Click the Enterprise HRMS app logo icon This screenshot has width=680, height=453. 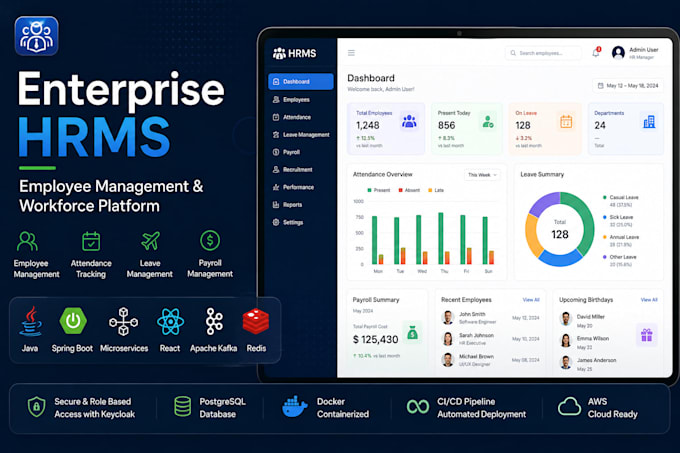pos(36,36)
